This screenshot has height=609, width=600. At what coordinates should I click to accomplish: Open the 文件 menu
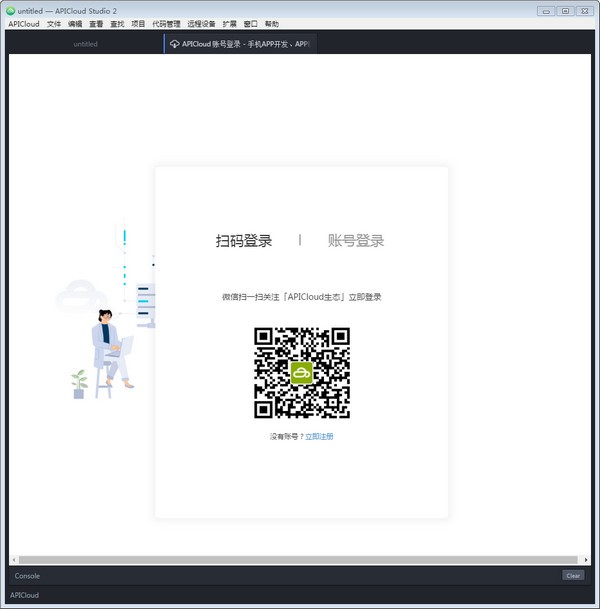54,23
